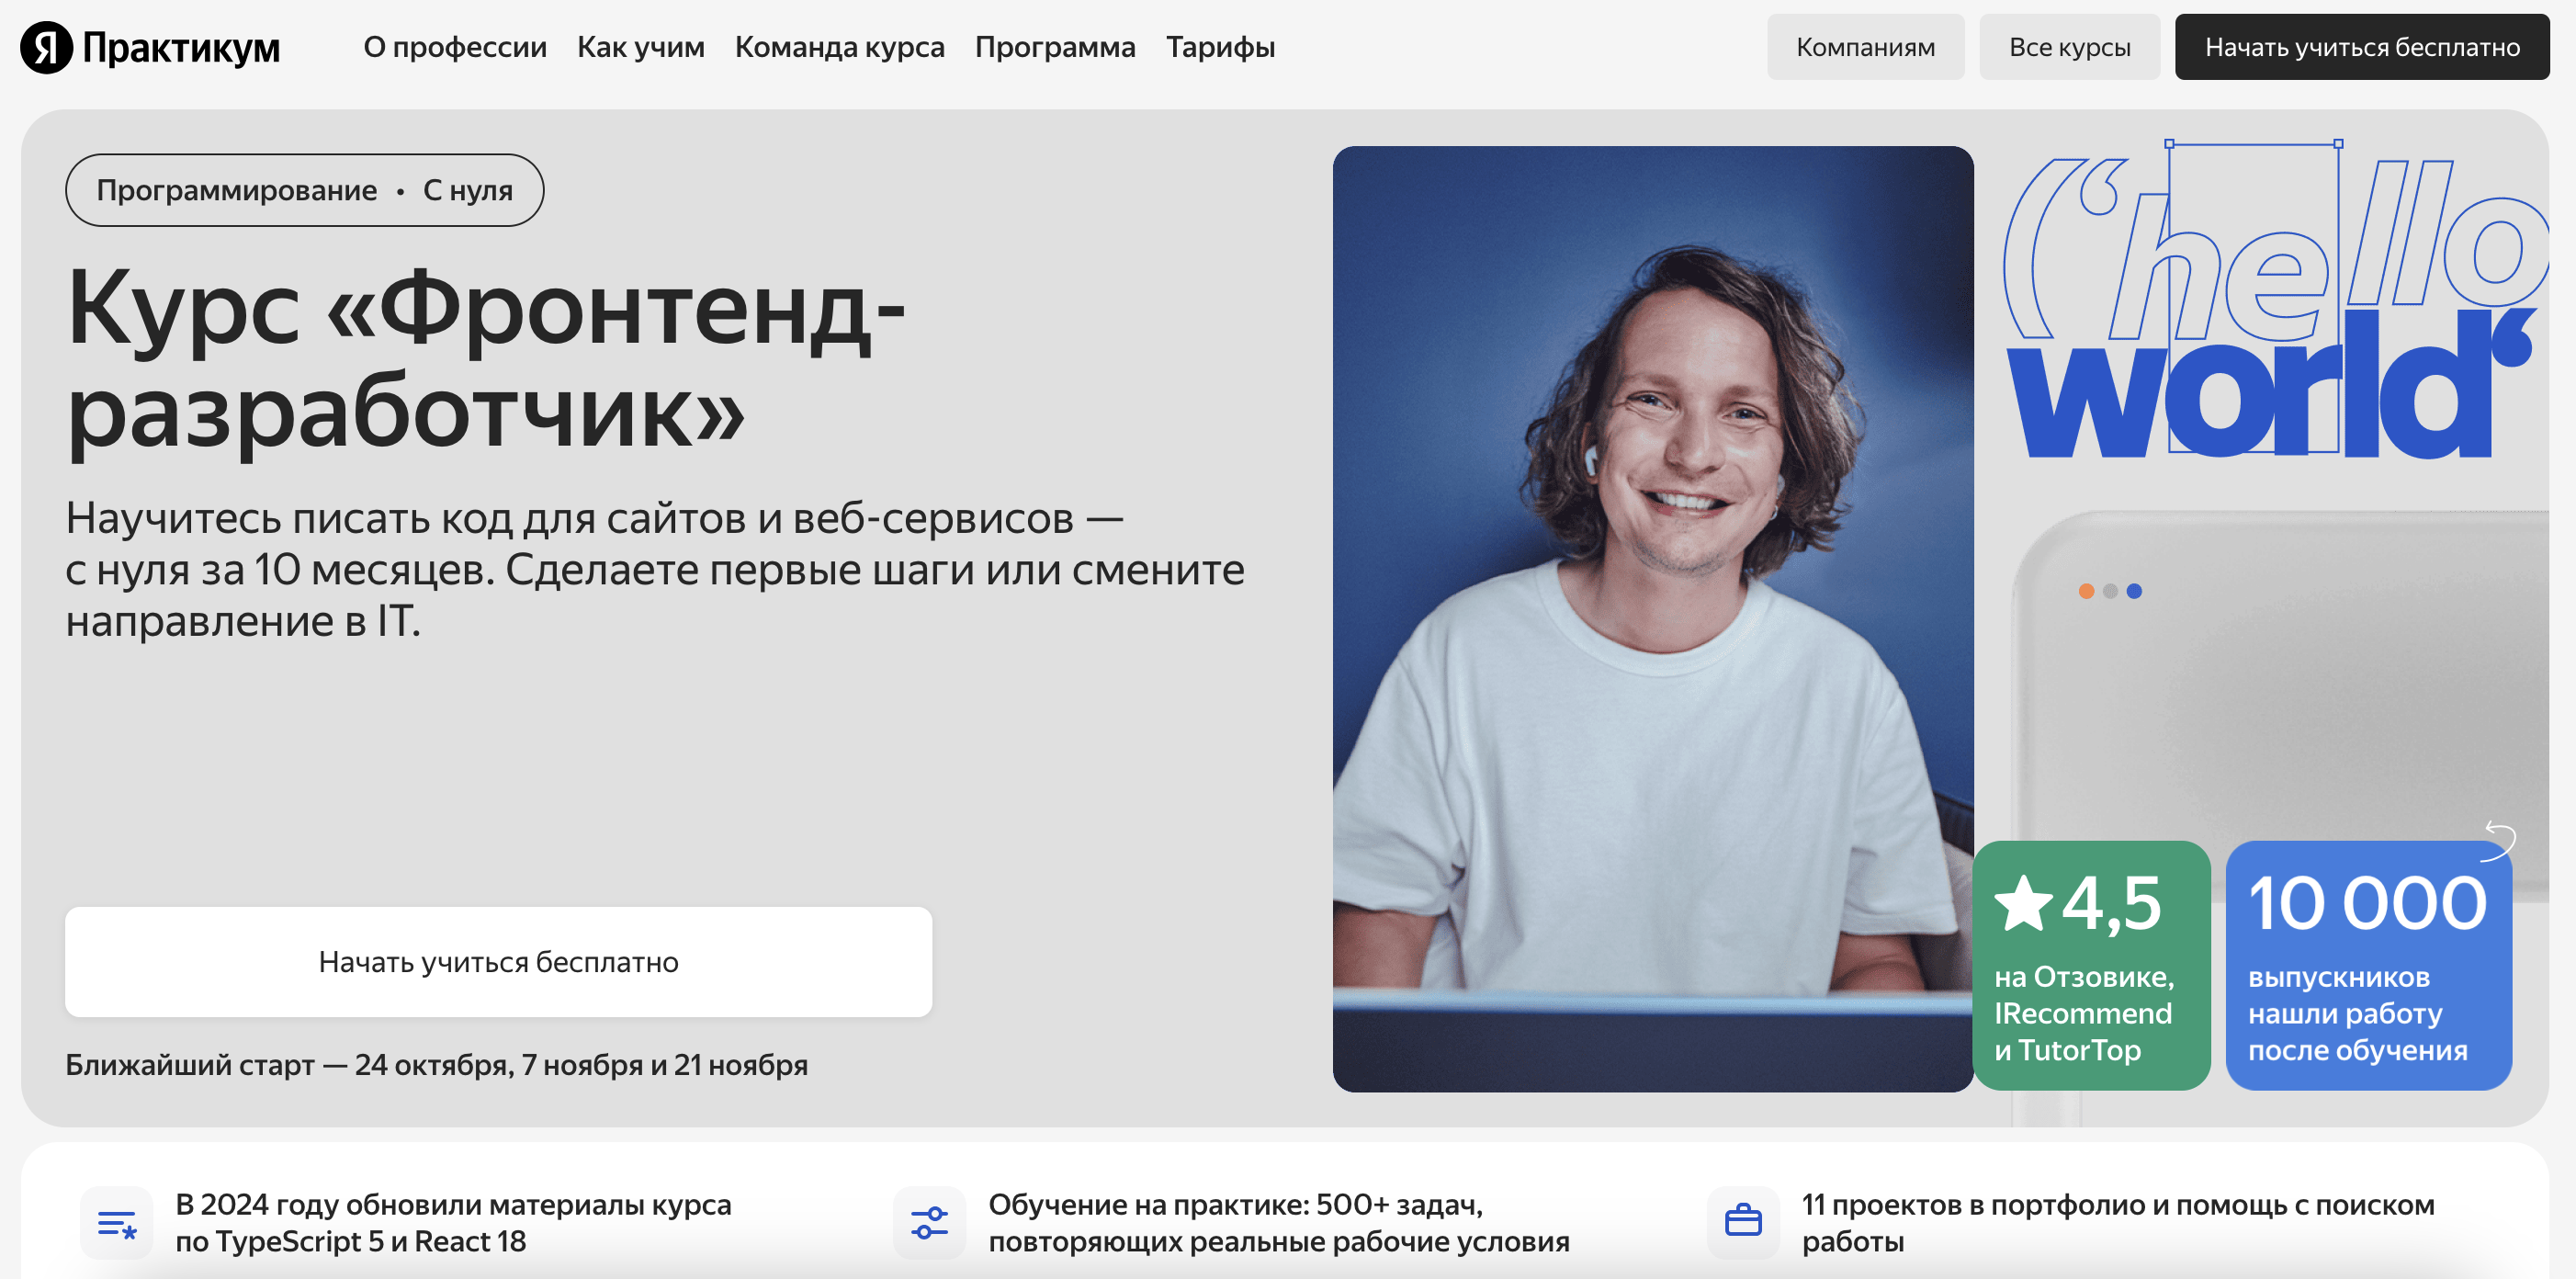
Task: Go to the Как учим section
Action: click(641, 47)
